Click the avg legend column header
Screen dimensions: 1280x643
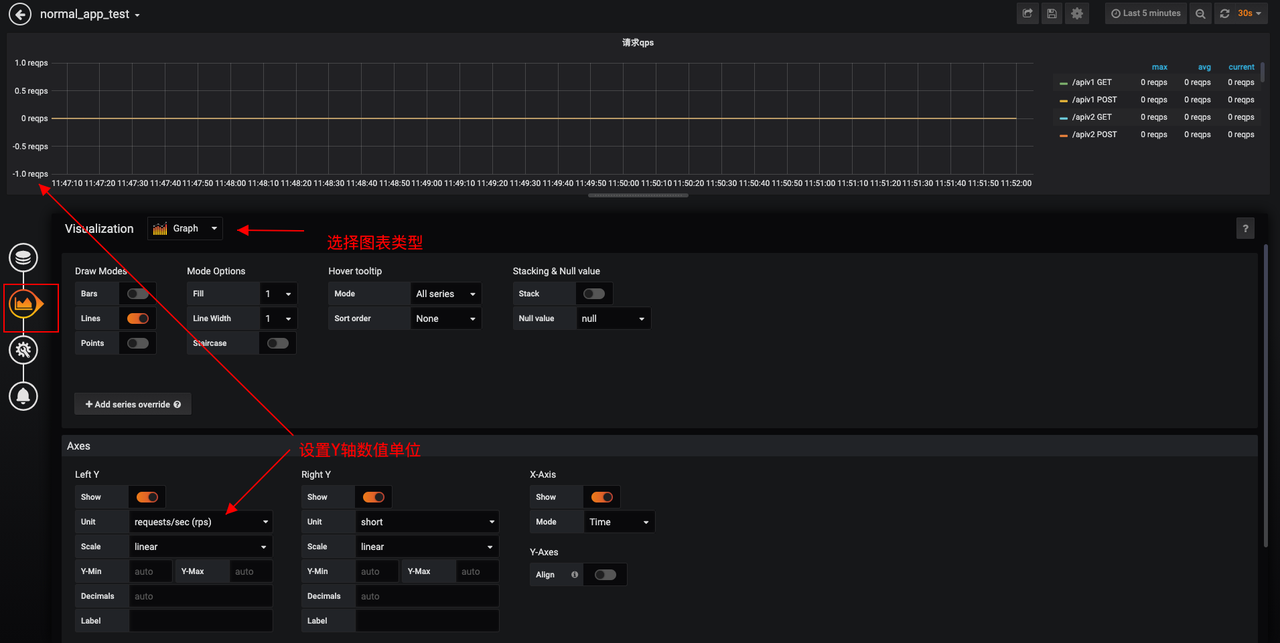1204,67
